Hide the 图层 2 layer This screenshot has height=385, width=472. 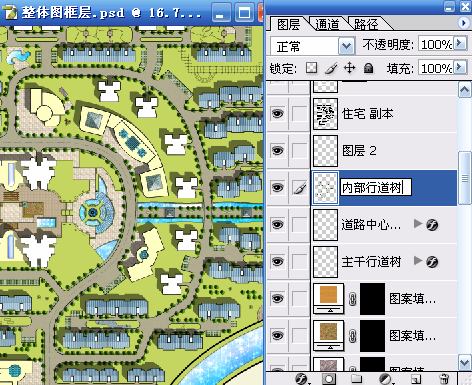coord(277,151)
